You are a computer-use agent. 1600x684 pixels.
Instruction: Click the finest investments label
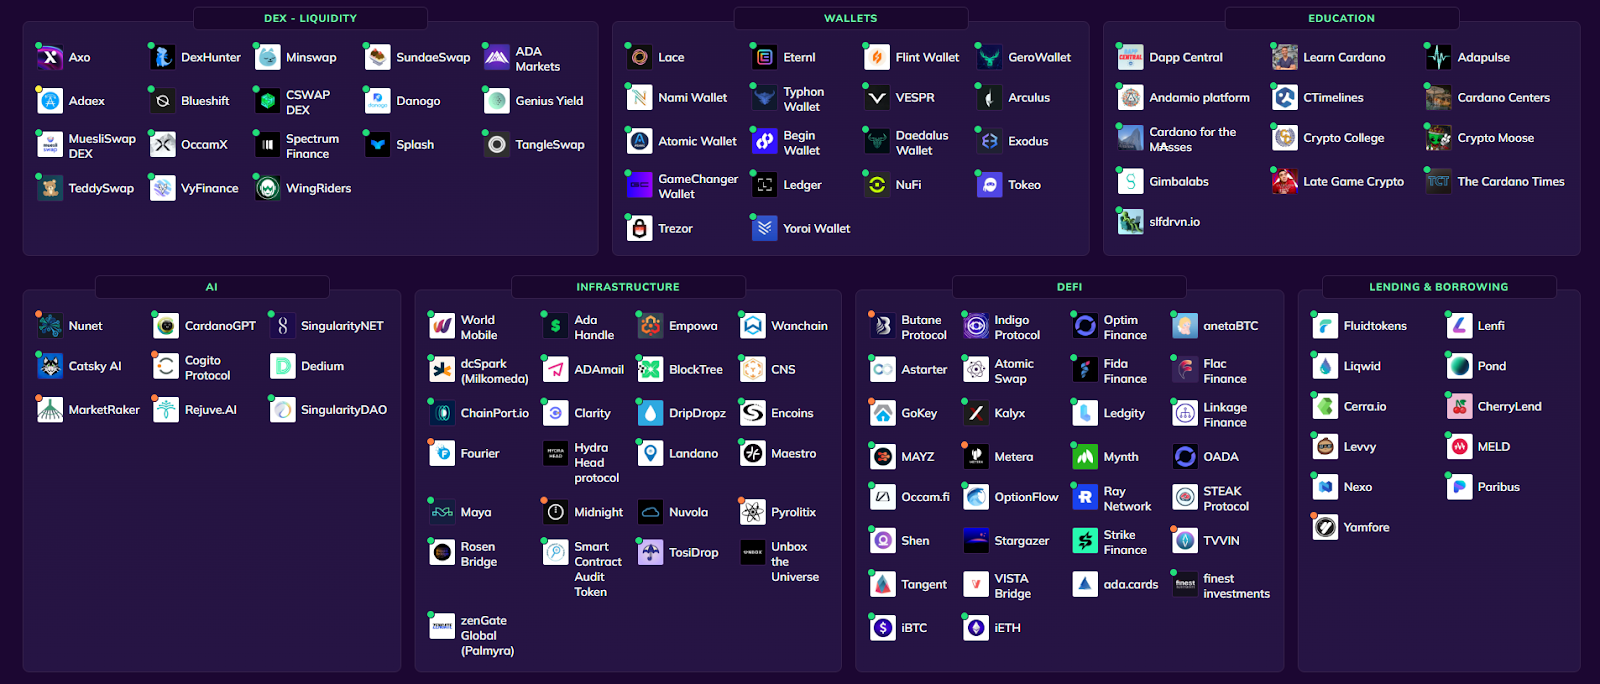(x=1236, y=586)
